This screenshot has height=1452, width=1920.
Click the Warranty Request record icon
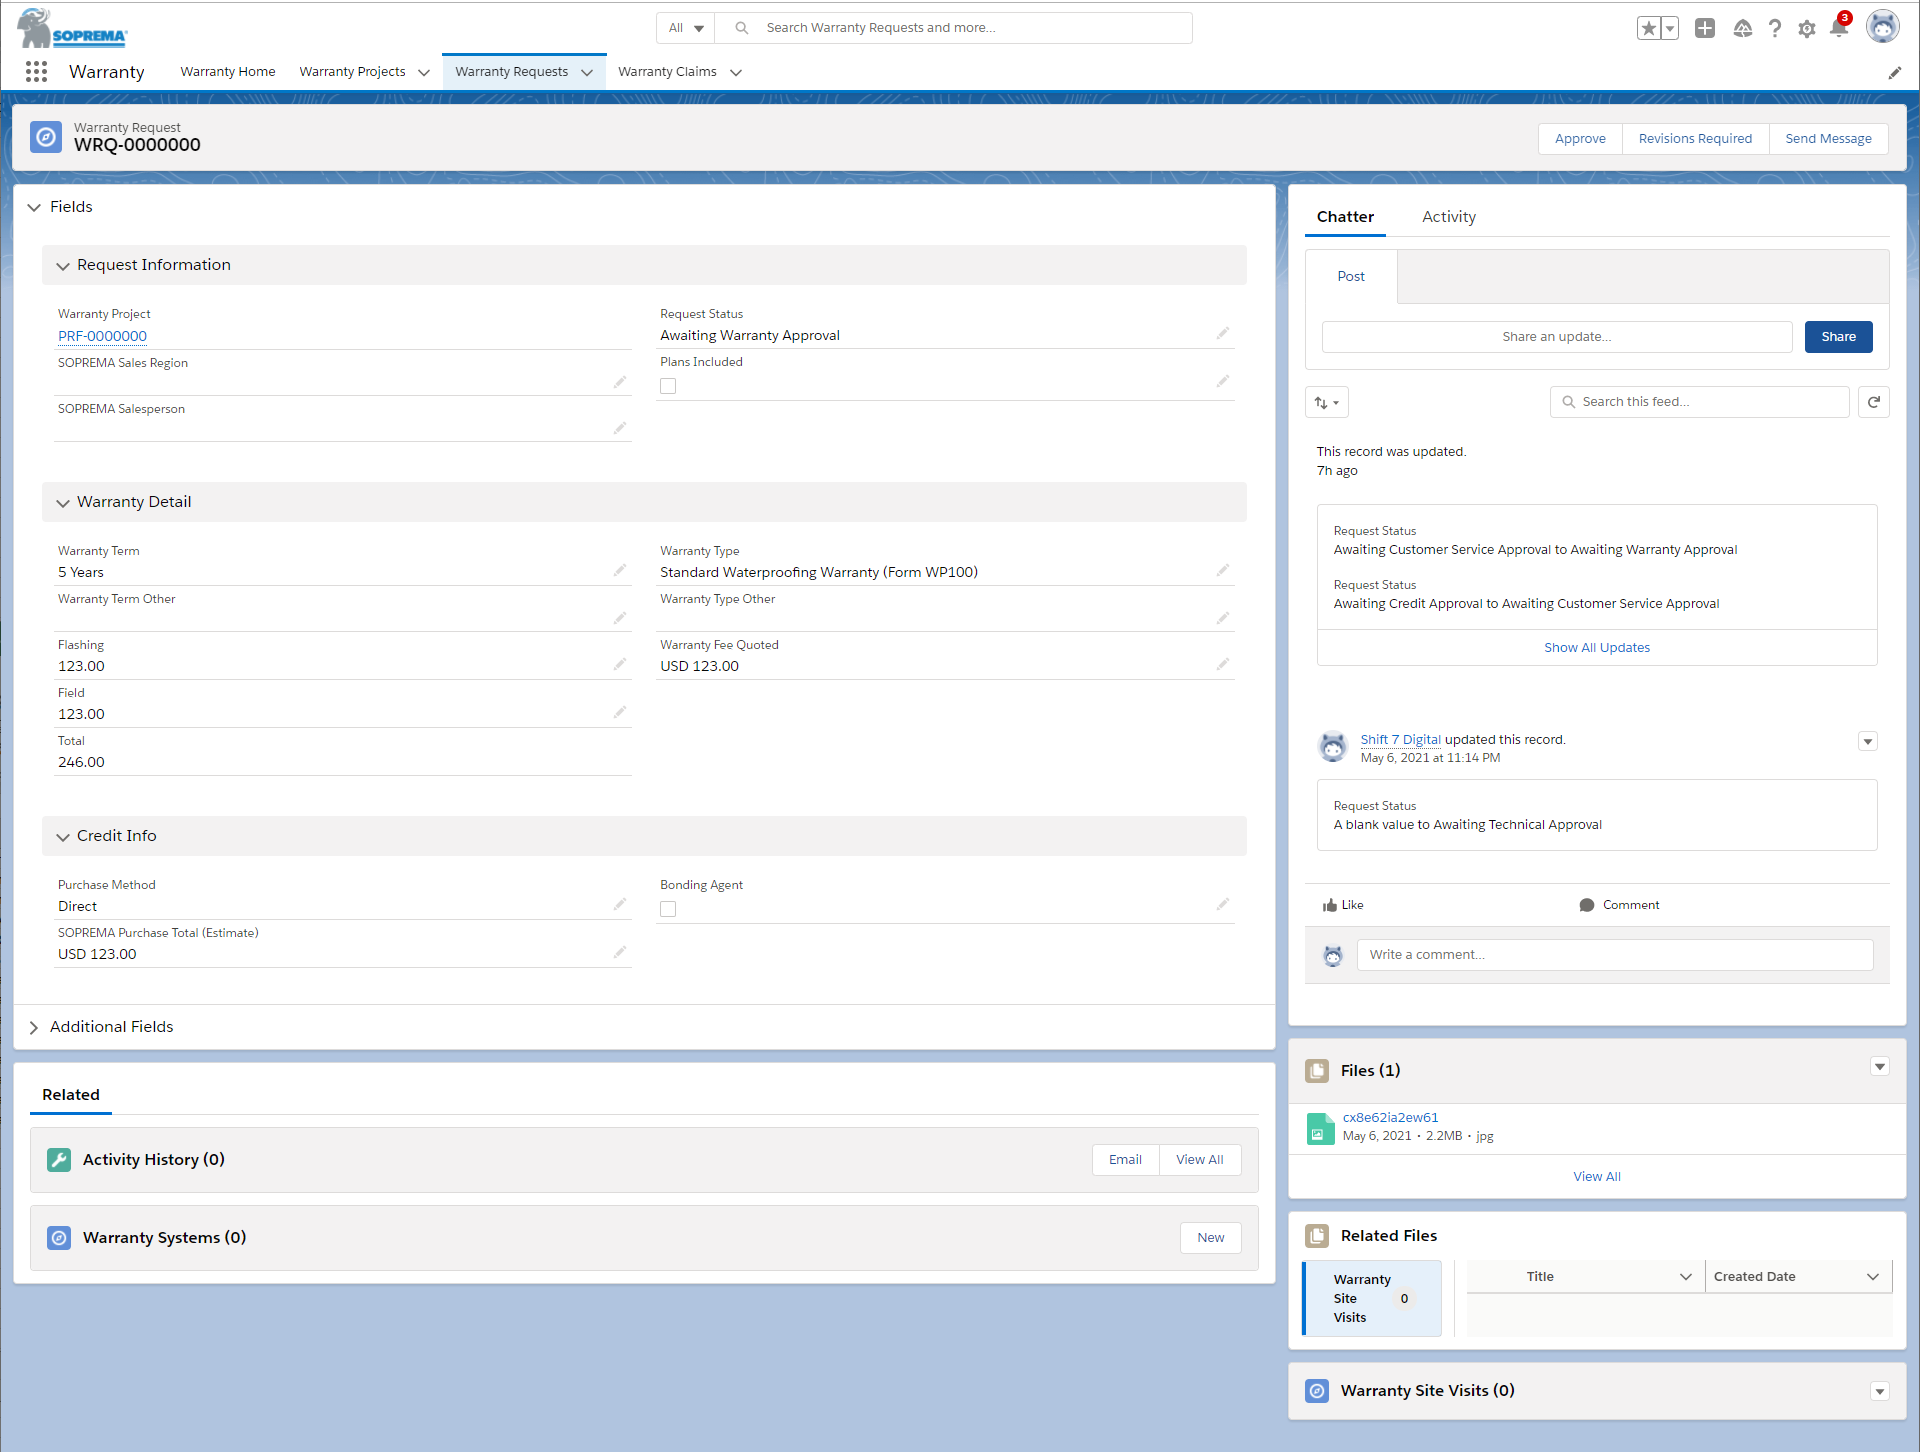click(x=46, y=137)
